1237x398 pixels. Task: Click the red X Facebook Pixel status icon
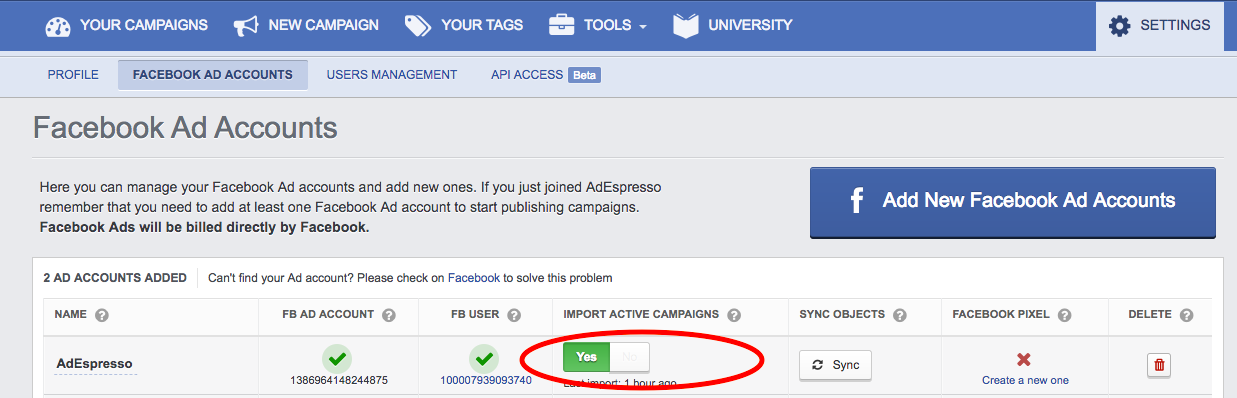point(1024,359)
